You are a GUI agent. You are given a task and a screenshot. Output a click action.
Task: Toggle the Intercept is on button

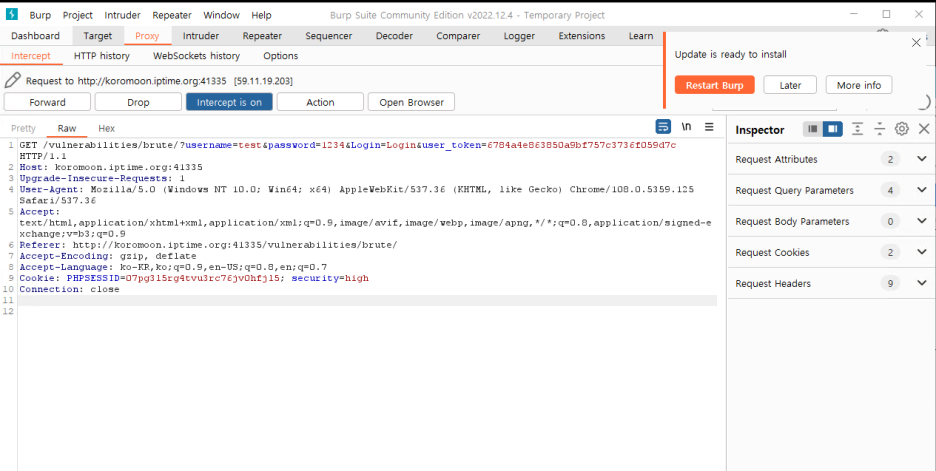229,102
